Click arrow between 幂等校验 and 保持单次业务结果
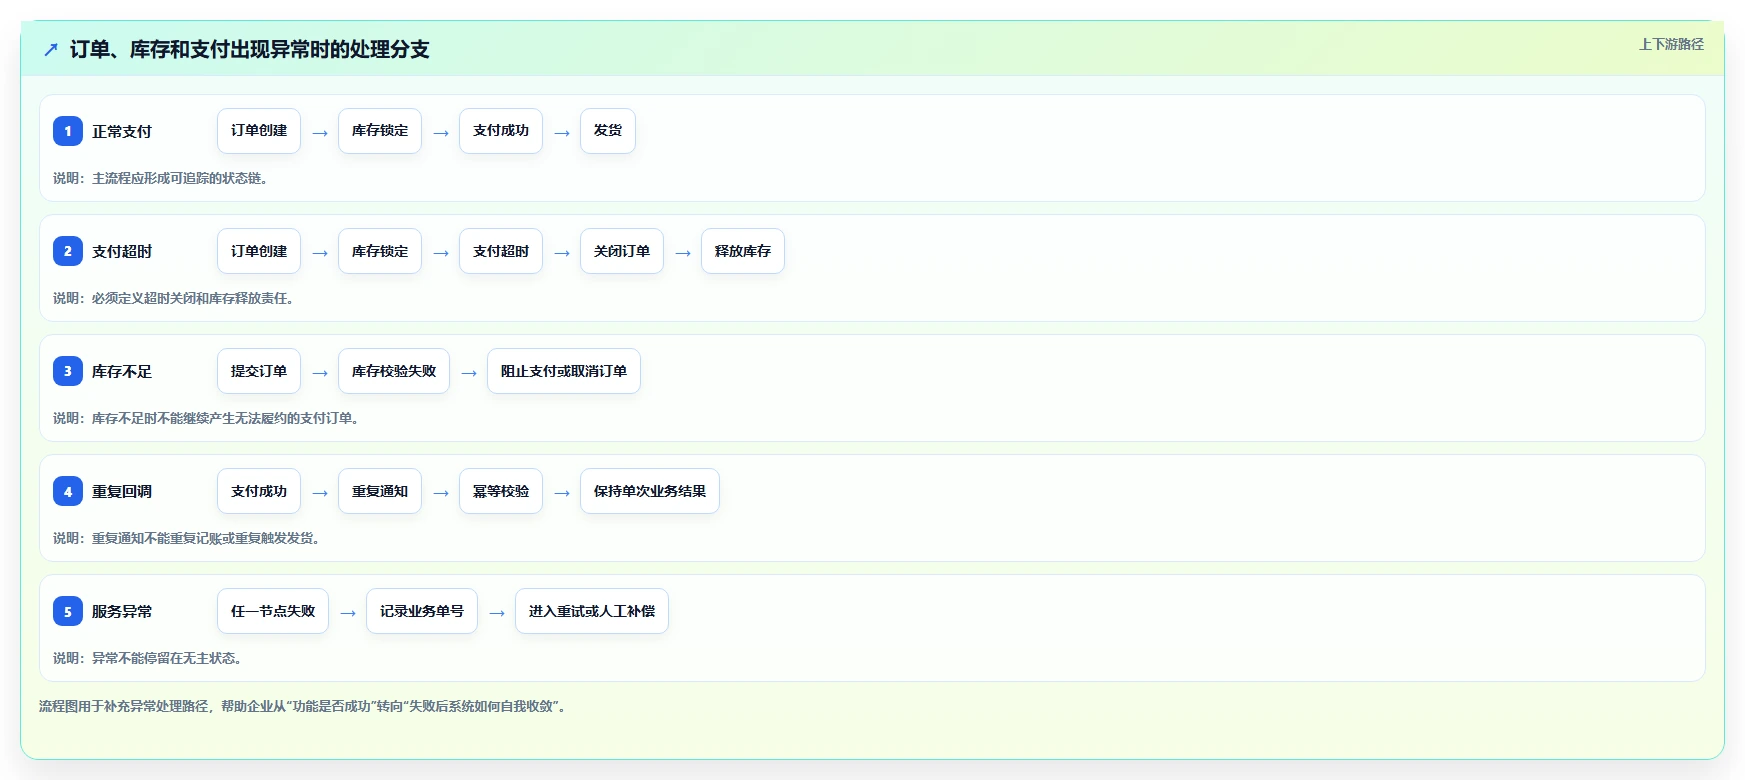The width and height of the screenshot is (1745, 780). click(562, 493)
